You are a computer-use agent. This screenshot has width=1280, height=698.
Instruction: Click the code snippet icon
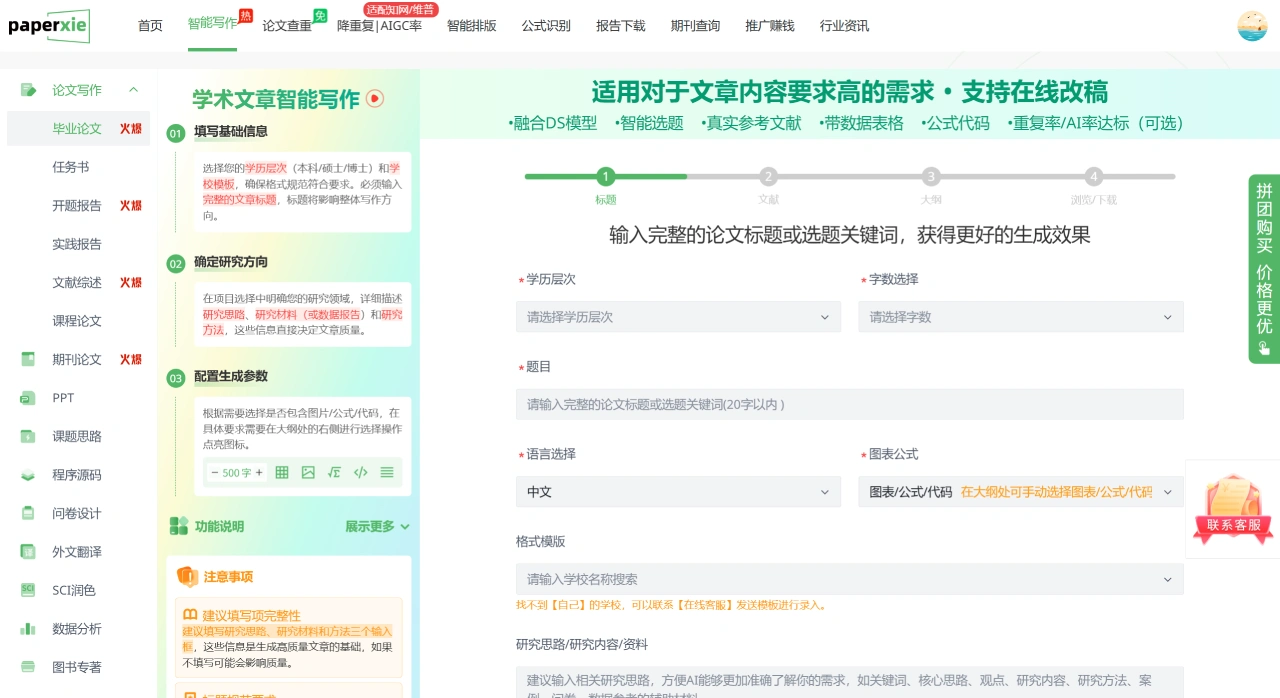tap(359, 472)
